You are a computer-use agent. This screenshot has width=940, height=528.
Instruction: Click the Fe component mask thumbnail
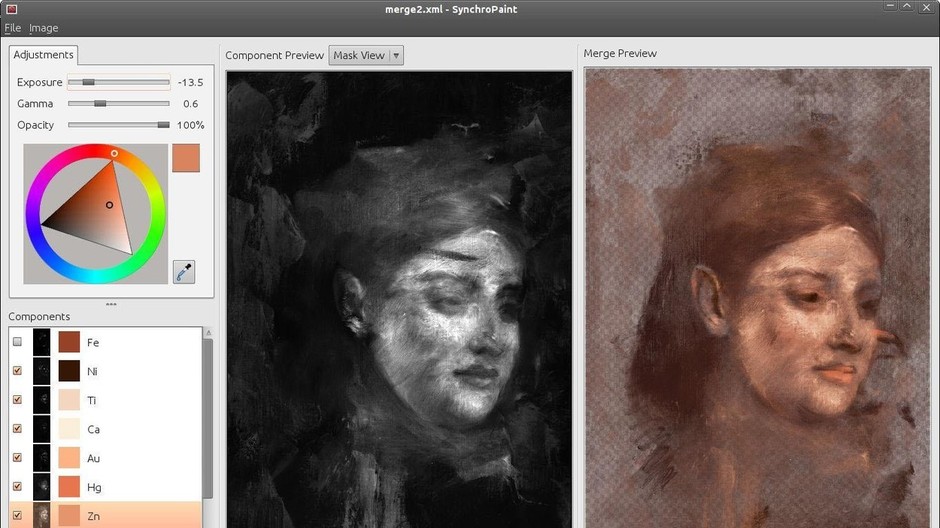click(x=41, y=342)
